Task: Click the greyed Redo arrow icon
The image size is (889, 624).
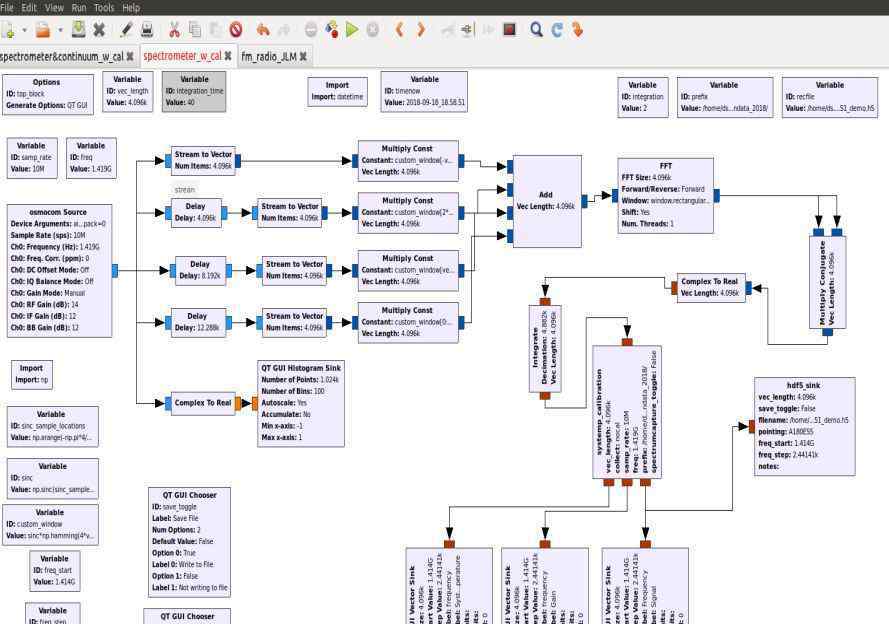Action: [283, 29]
